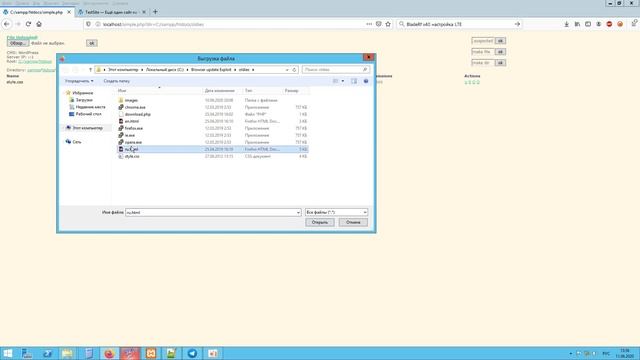The width and height of the screenshot is (640, 360).
Task: Select Этот компьютер in the navigation pane
Action: (87, 128)
